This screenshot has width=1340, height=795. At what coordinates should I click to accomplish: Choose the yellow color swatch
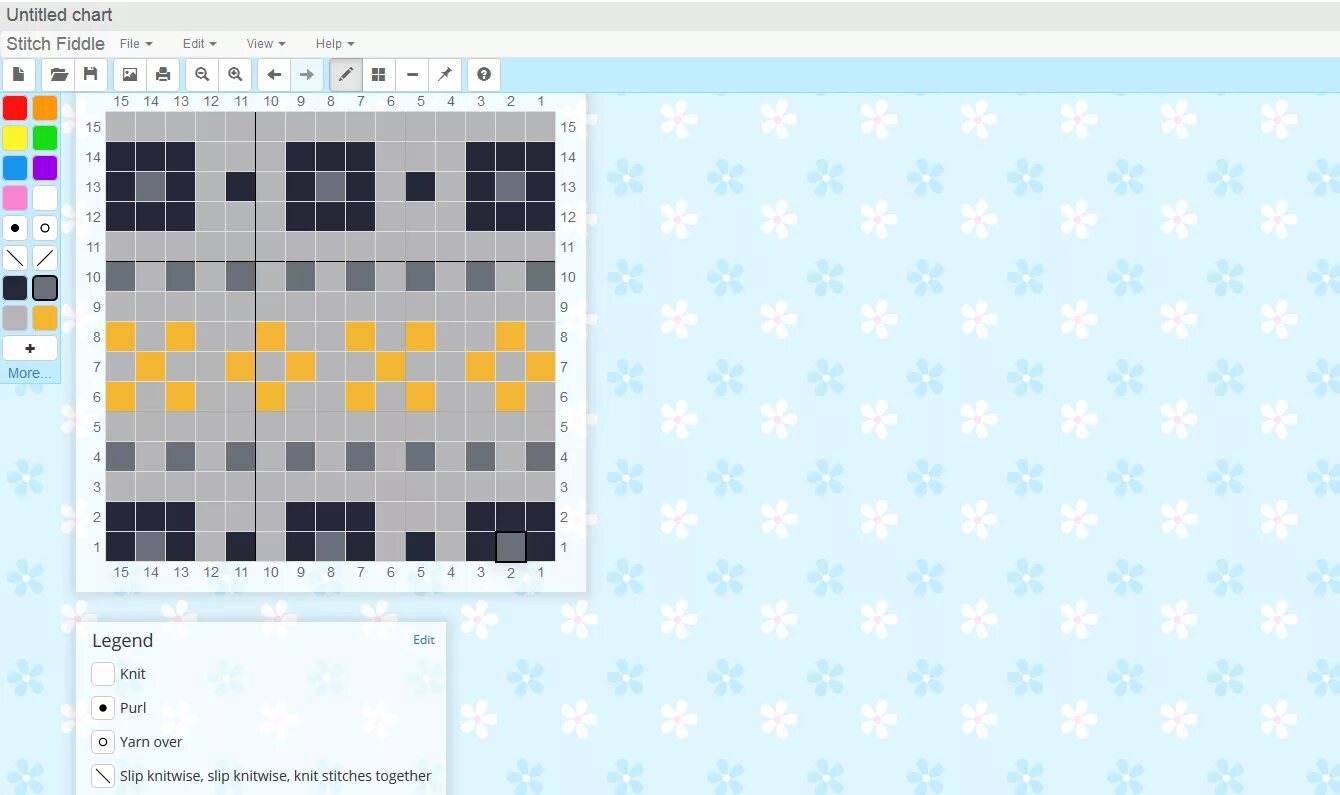point(15,138)
